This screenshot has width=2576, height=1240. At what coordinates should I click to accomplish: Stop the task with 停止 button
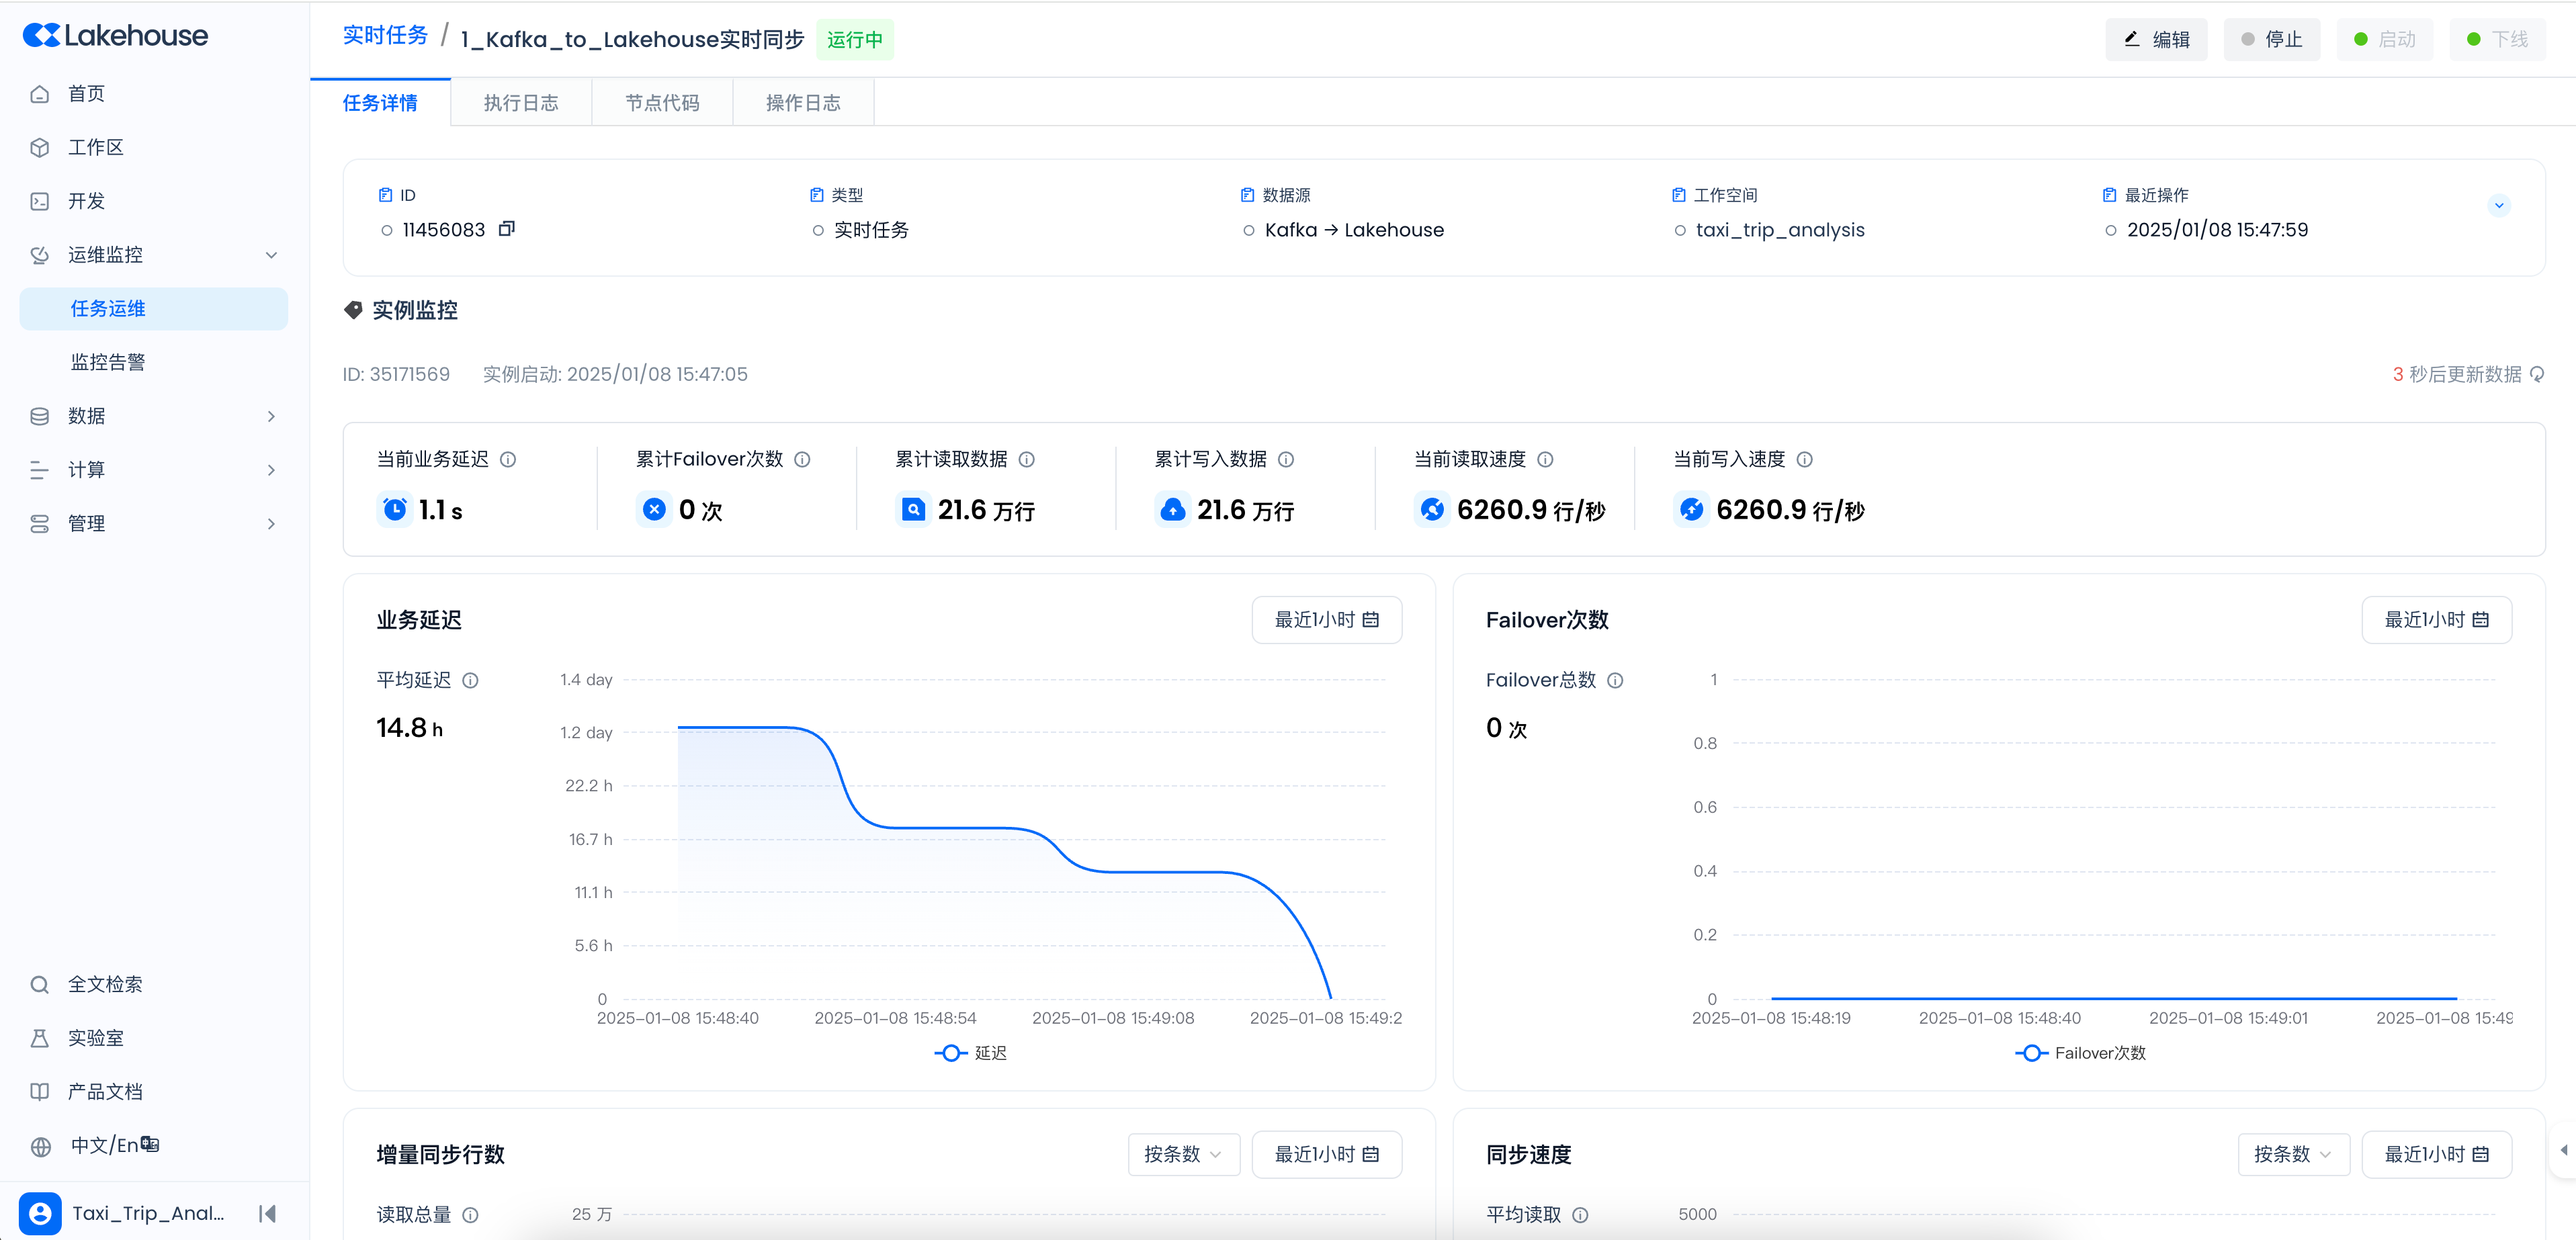(x=2271, y=39)
